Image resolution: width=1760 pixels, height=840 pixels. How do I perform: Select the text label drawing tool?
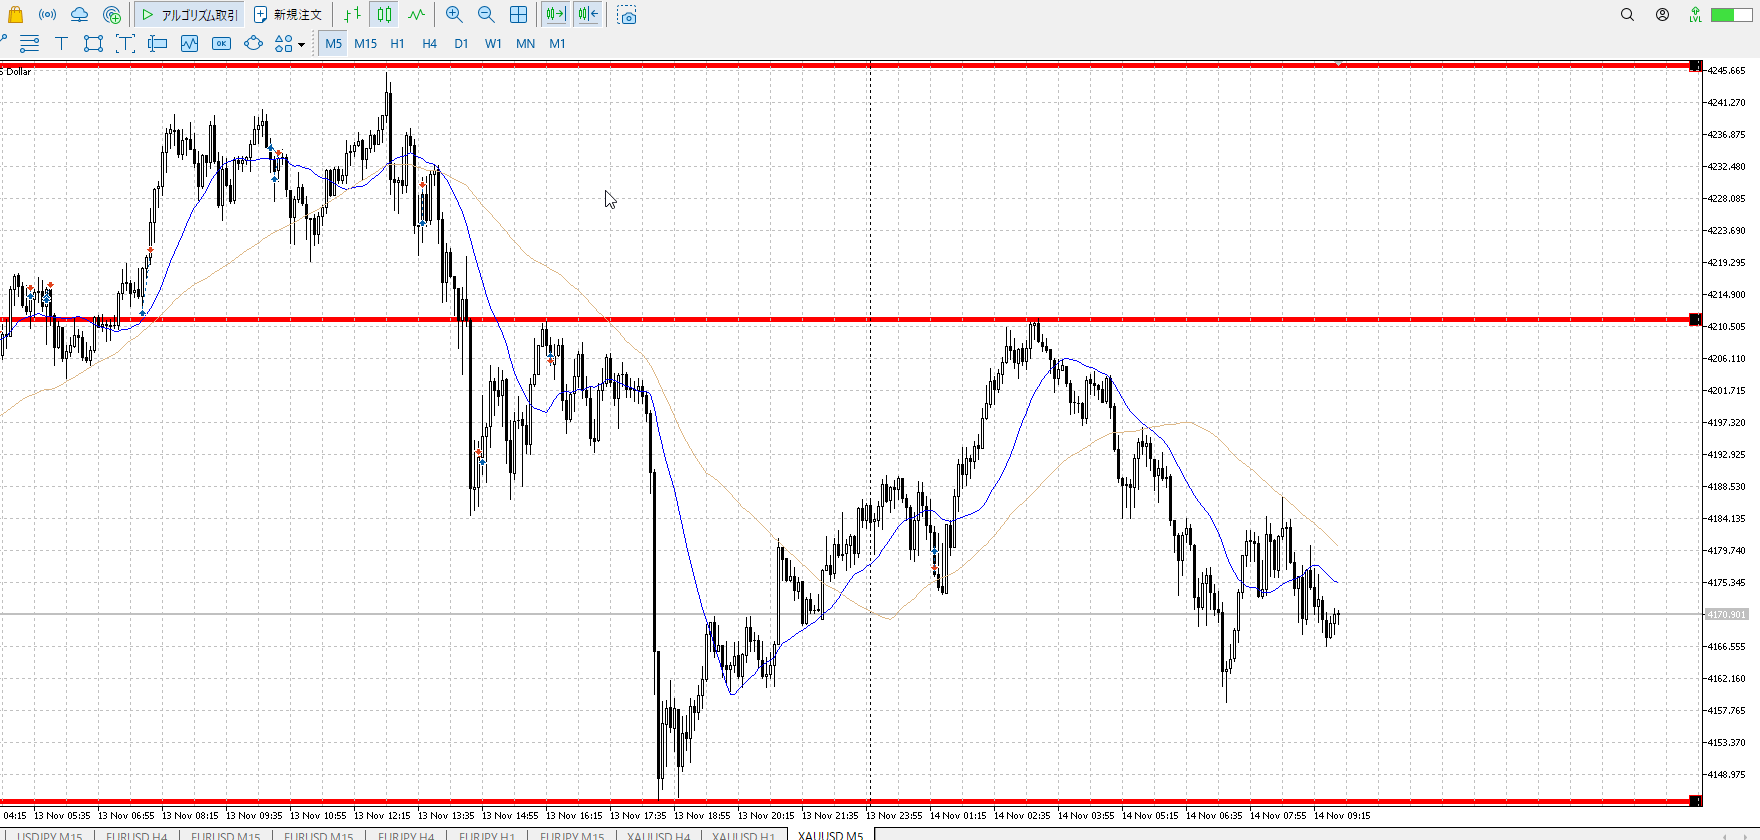[61, 43]
